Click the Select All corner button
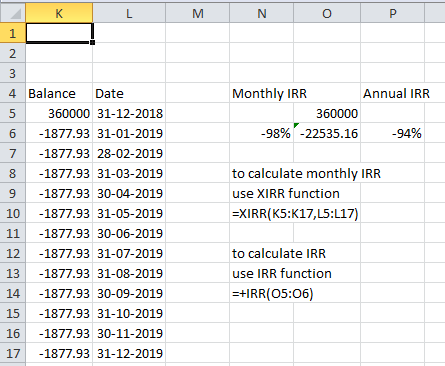The height and width of the screenshot is (366, 445). coord(13,13)
